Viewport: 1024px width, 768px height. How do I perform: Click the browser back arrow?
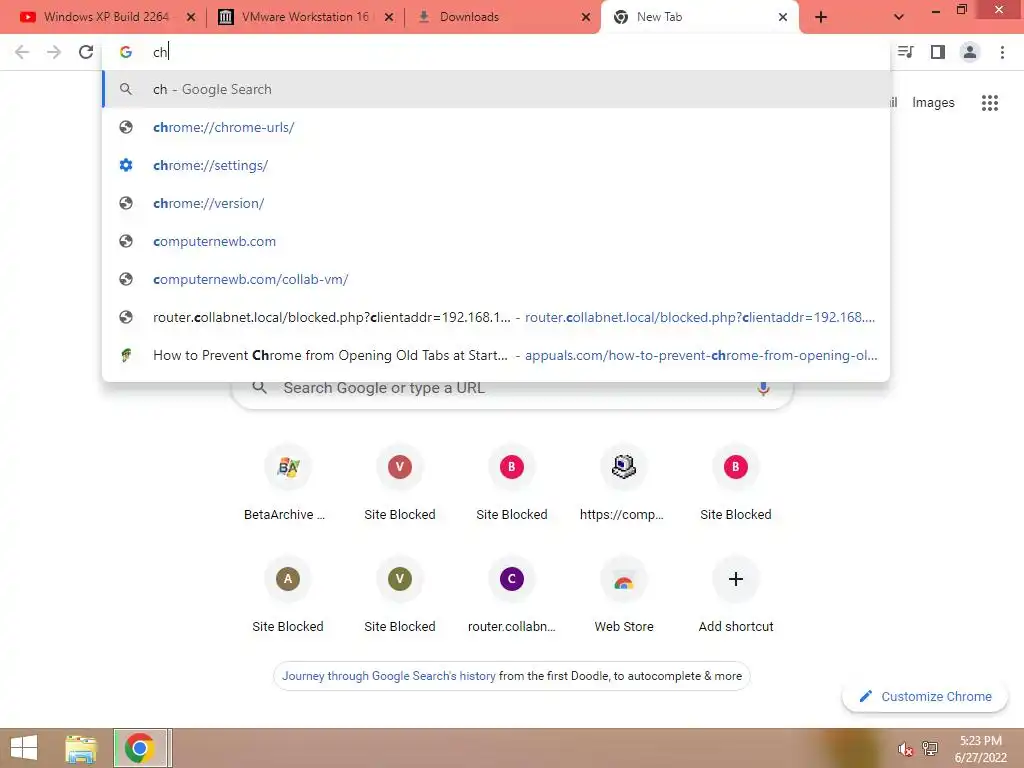(x=22, y=52)
